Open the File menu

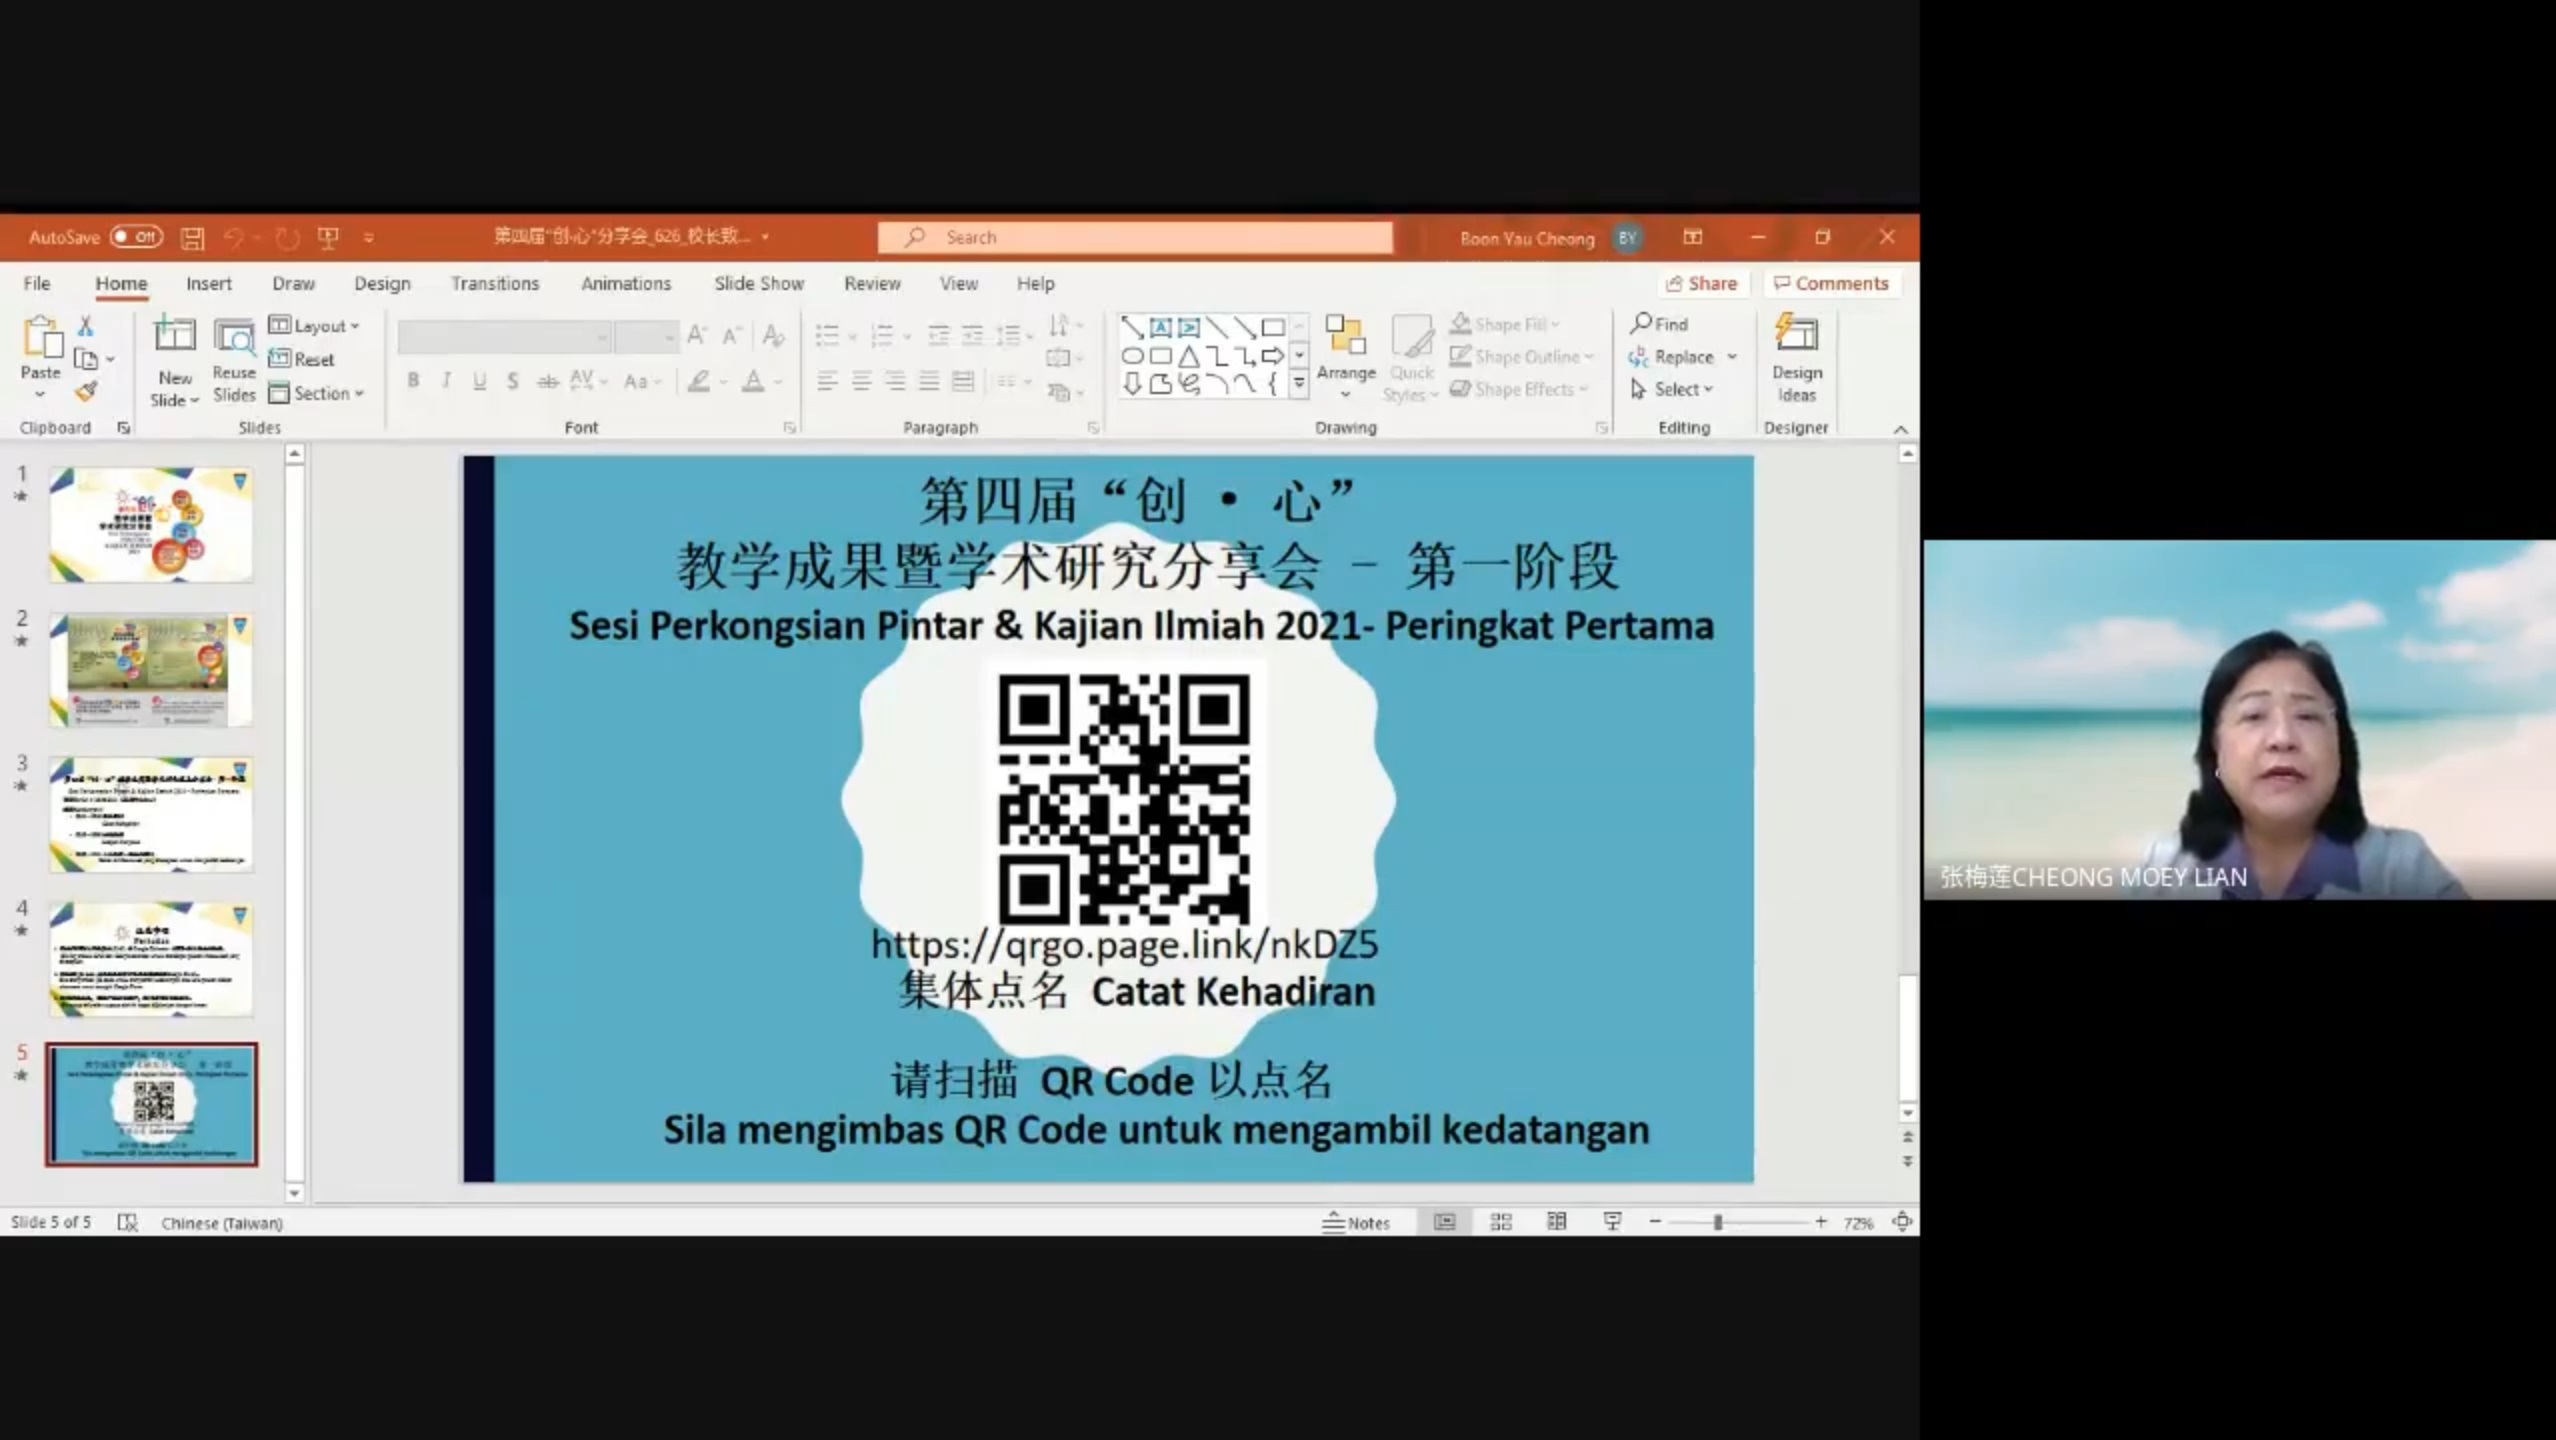pyautogui.click(x=37, y=284)
